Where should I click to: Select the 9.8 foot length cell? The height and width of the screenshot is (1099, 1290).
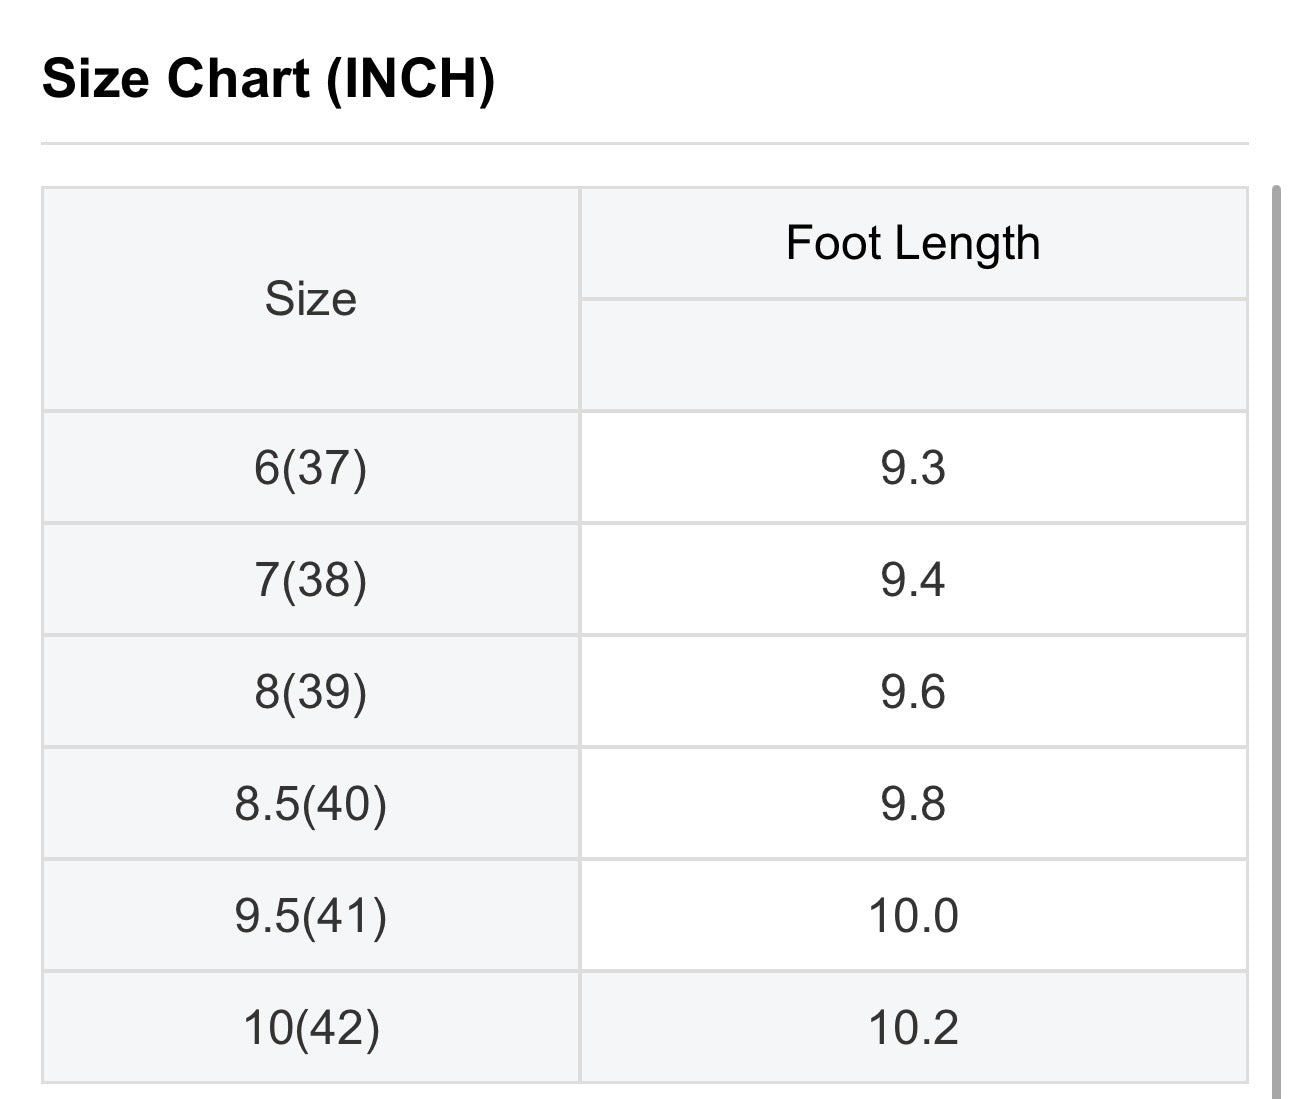pos(913,803)
